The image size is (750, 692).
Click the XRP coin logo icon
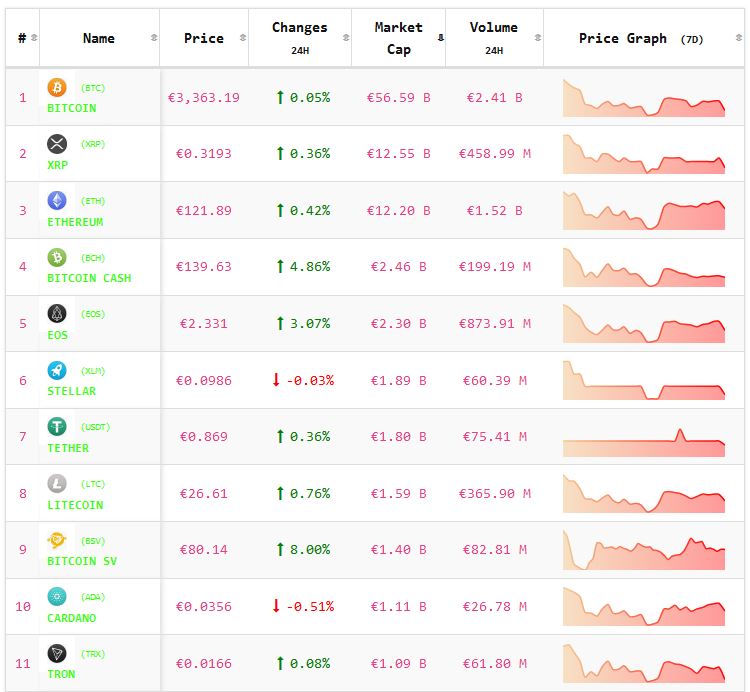point(57,144)
